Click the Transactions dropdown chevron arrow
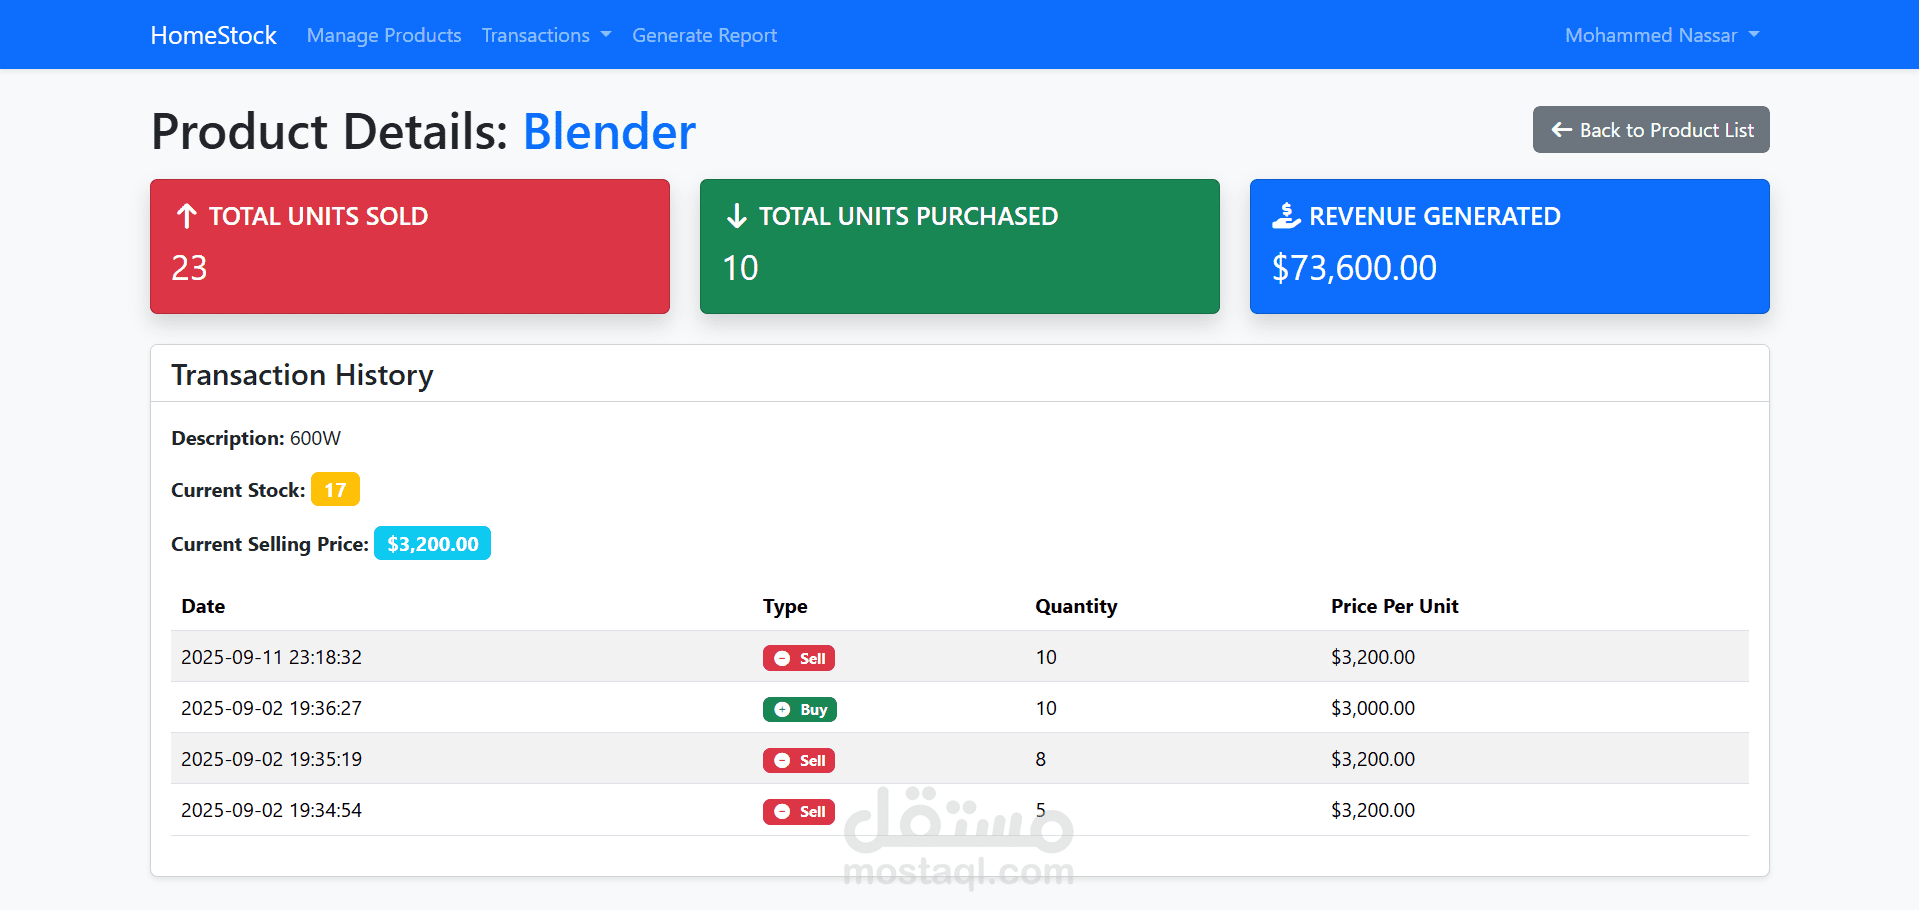Viewport: 1919px width, 910px height. [x=606, y=36]
